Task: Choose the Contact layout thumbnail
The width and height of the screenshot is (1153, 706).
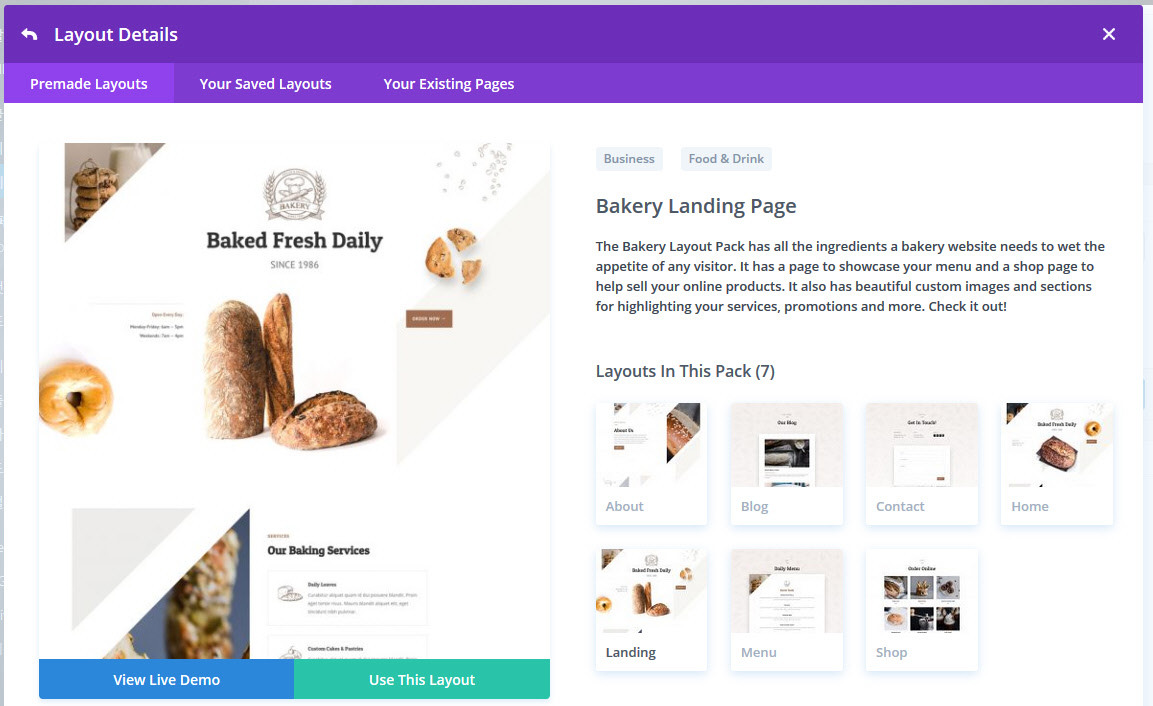Action: (x=921, y=463)
